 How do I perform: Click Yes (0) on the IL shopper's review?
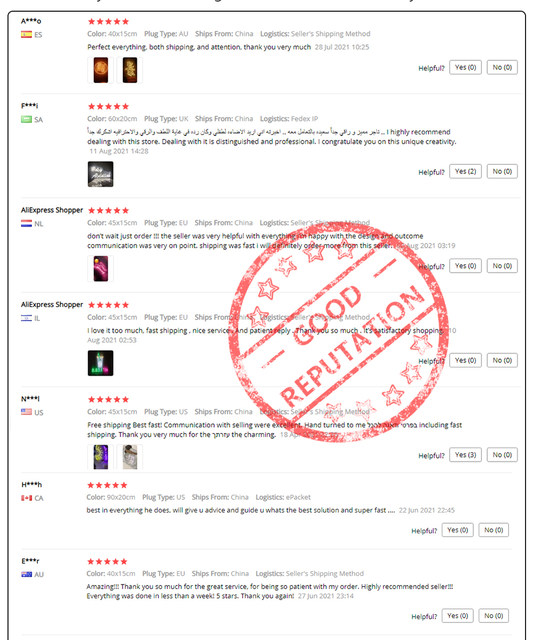point(465,360)
